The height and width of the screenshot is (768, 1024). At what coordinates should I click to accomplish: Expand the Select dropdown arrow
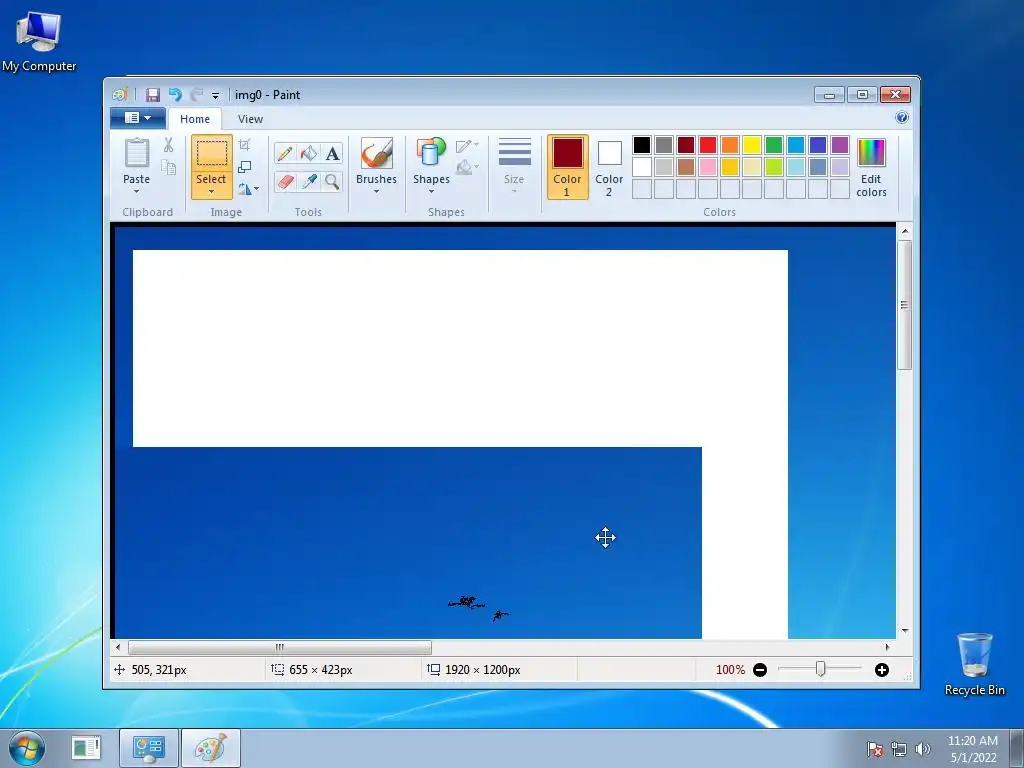[x=212, y=192]
